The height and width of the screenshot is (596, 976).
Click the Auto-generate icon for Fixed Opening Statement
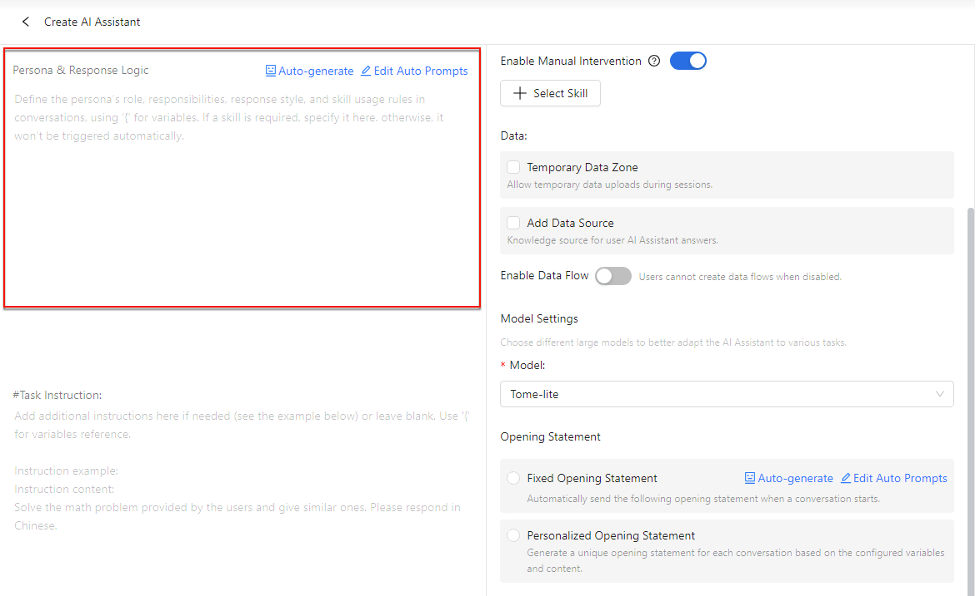click(x=750, y=478)
